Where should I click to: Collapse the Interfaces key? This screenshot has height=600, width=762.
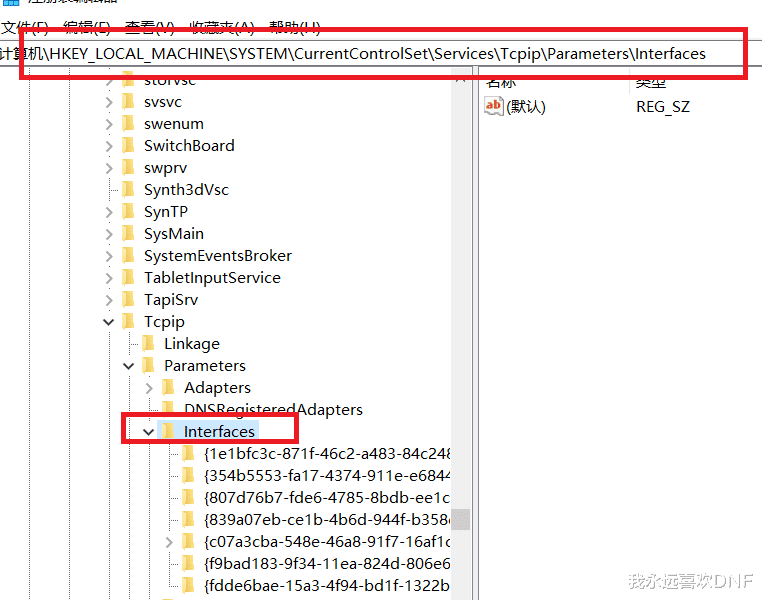[x=148, y=431]
